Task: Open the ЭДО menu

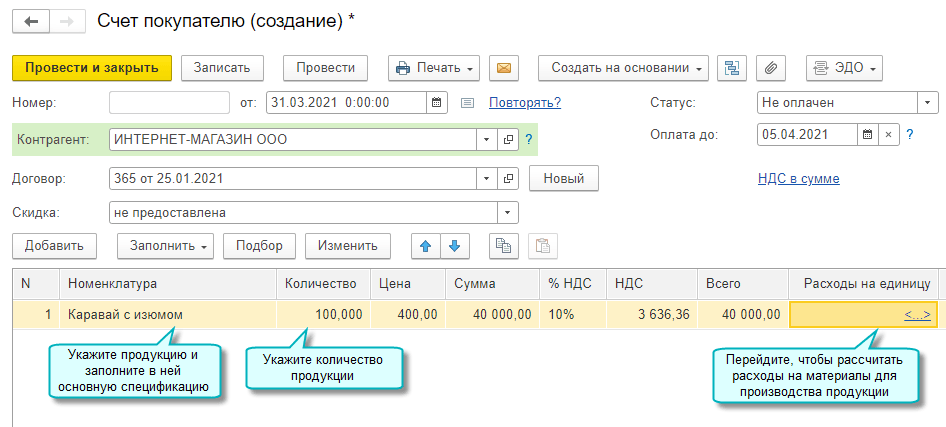Action: (844, 68)
